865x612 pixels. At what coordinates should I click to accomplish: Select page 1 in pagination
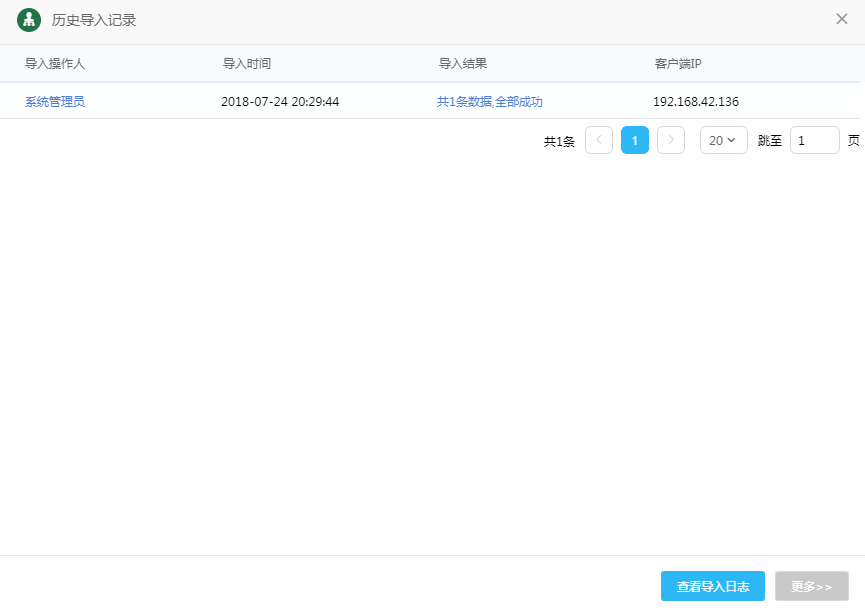coord(635,141)
